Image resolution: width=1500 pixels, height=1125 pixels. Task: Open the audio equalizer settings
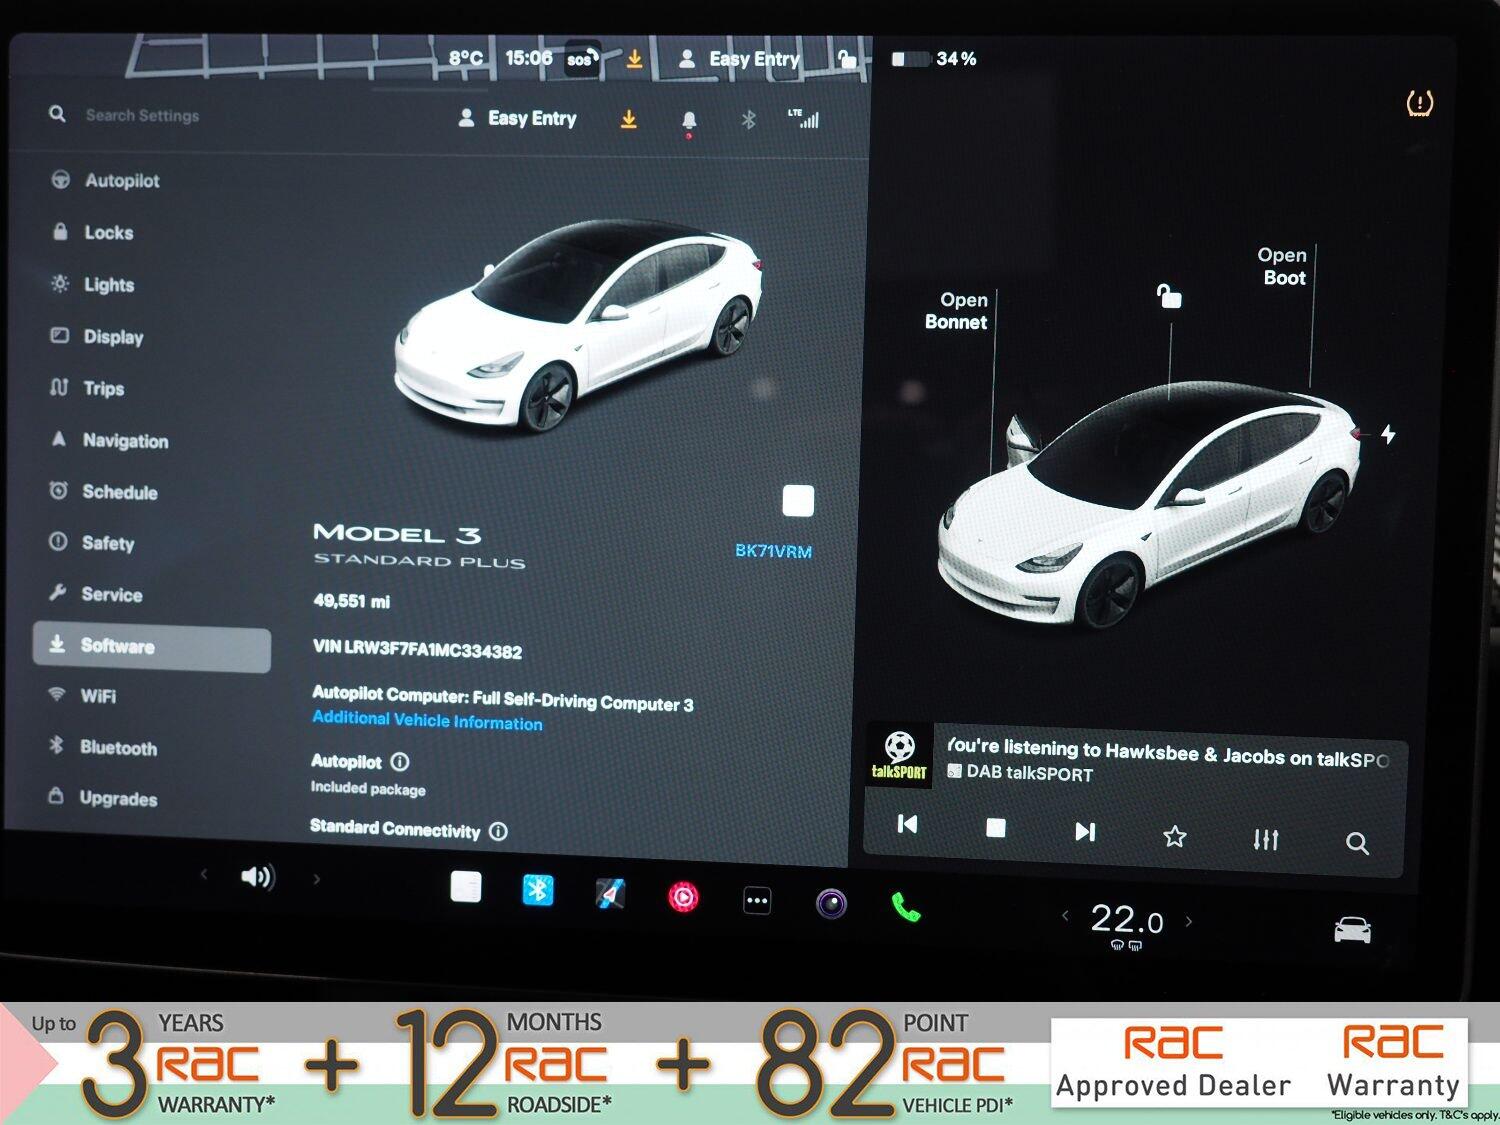click(1266, 839)
